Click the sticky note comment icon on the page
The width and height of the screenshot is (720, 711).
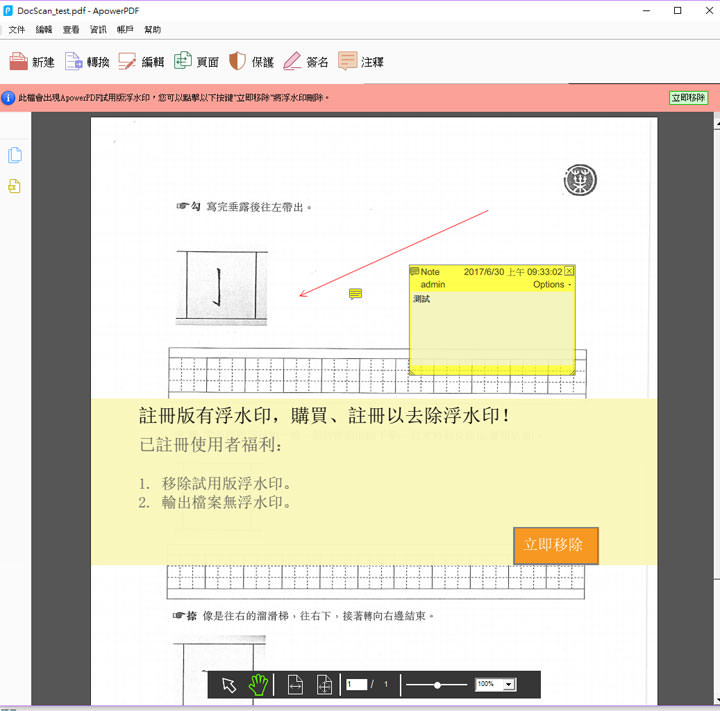(355, 294)
